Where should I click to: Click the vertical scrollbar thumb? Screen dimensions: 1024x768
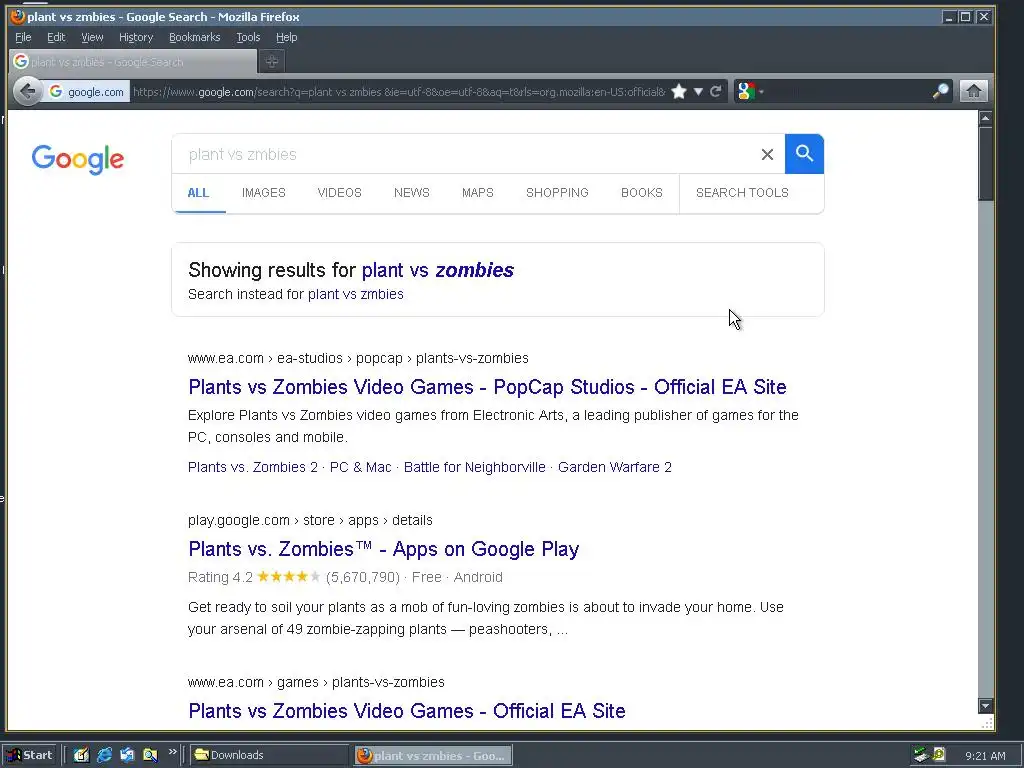pos(985,163)
